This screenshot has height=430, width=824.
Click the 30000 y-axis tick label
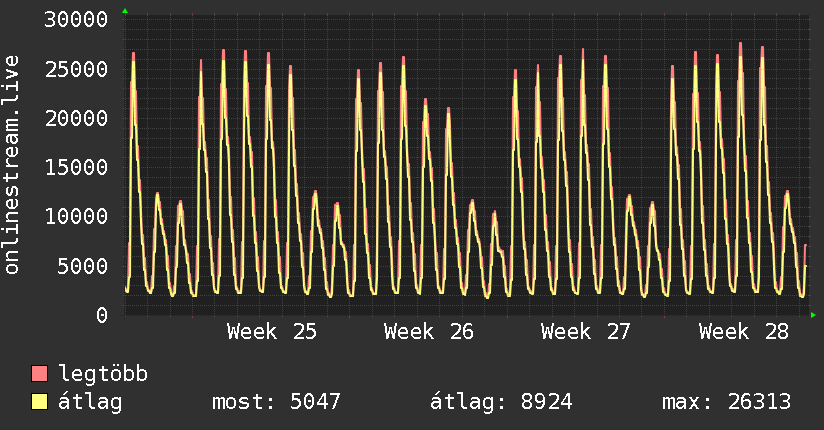(76, 20)
